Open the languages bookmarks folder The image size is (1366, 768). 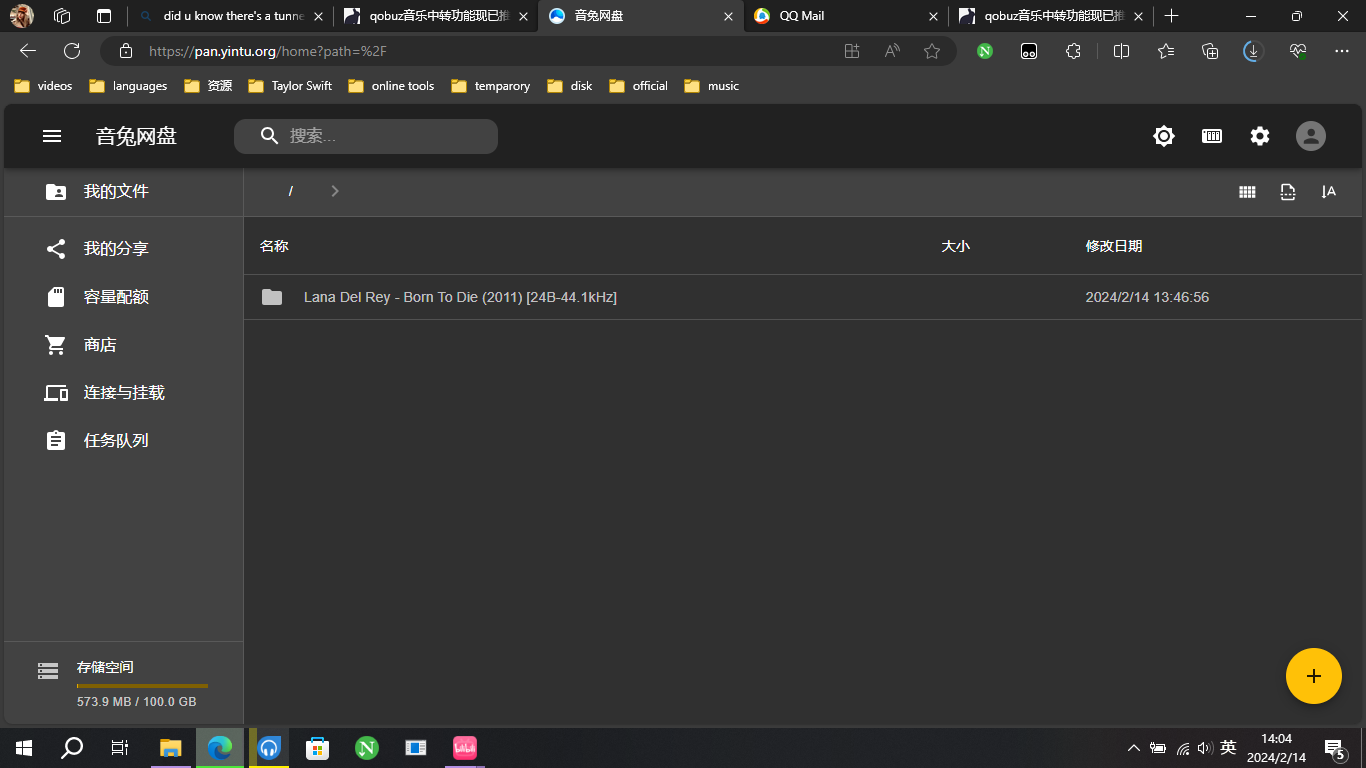point(128,86)
